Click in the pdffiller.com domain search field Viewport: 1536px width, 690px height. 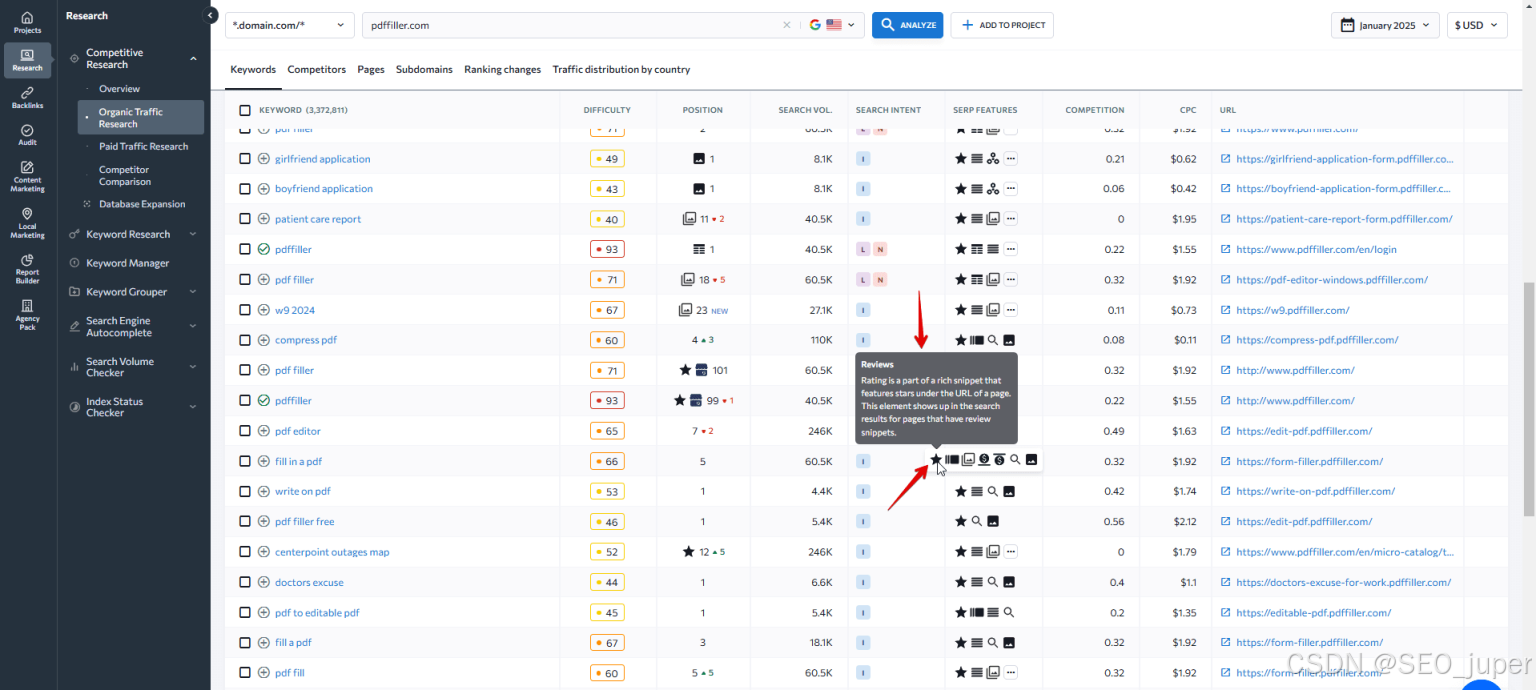573,25
